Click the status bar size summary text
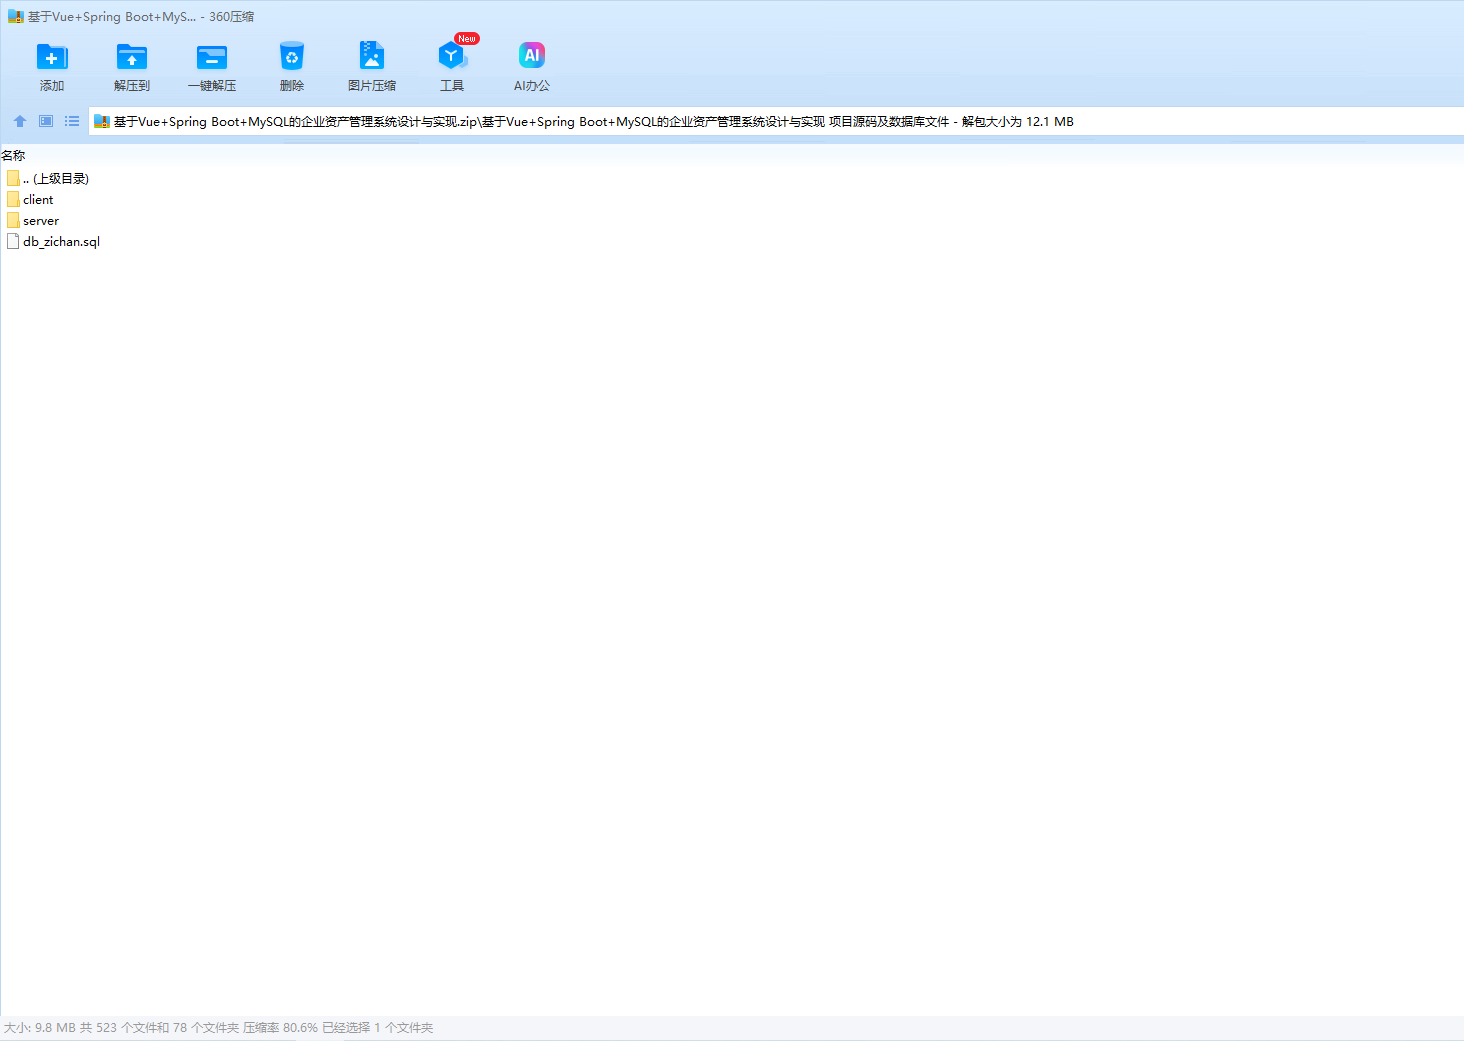Screen dimensions: 1464x1041 pos(218,1028)
